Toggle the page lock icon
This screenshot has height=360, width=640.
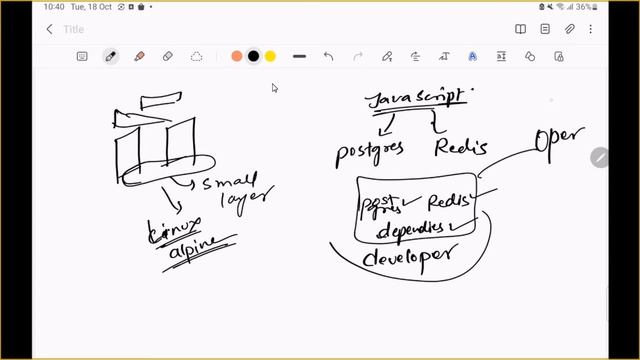coord(559,56)
